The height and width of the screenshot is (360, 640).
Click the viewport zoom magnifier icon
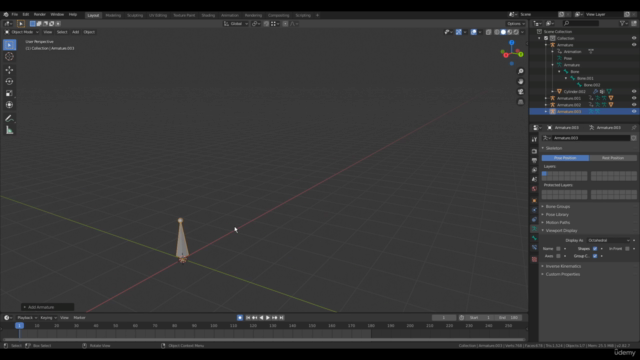pyautogui.click(x=520, y=71)
